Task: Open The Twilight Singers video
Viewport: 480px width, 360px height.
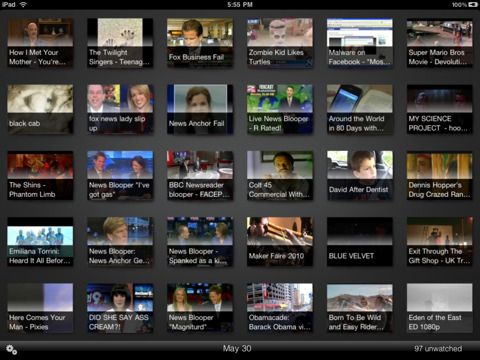Action: (x=120, y=43)
